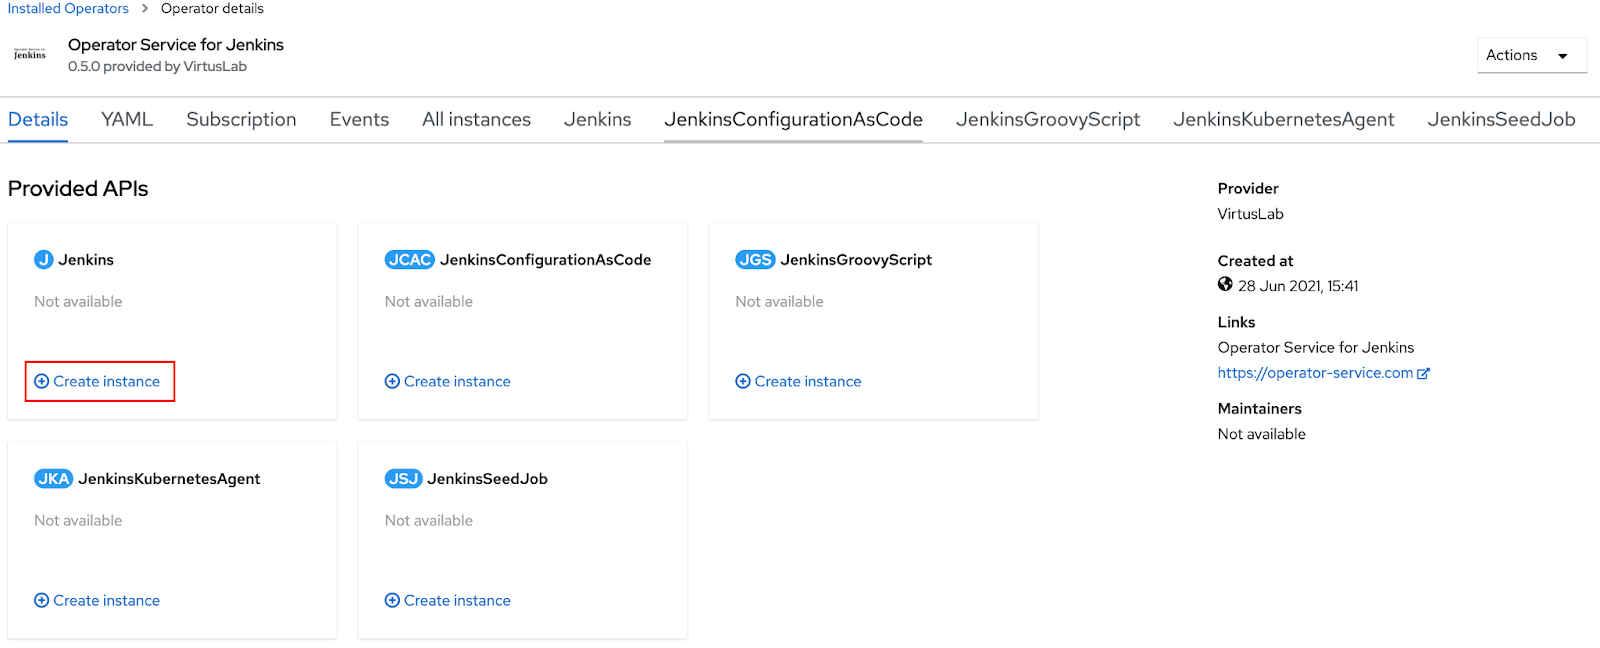This screenshot has width=1600, height=648.
Task: Click 'JenkinsSeedJob' card title
Action: click(487, 479)
